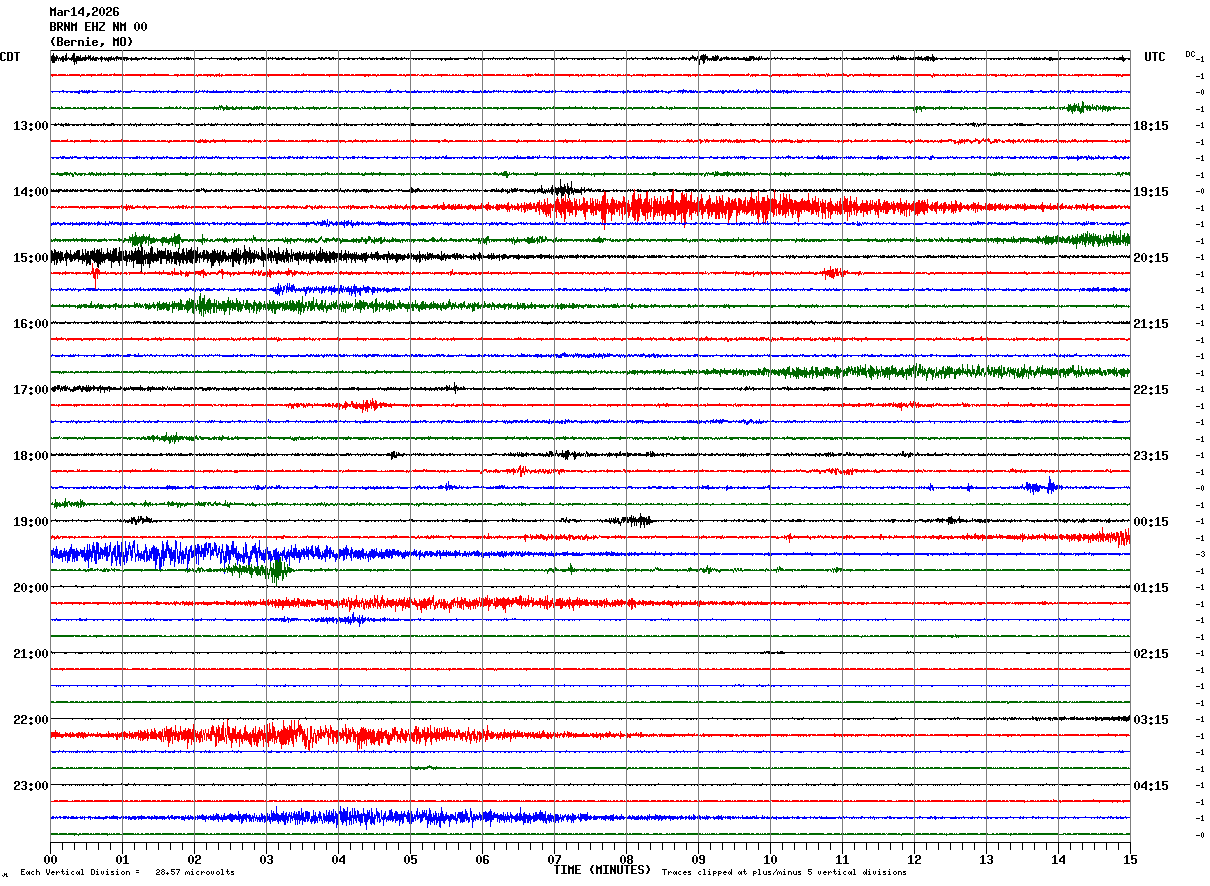Select the 17:00 CDT time label

(x=30, y=390)
